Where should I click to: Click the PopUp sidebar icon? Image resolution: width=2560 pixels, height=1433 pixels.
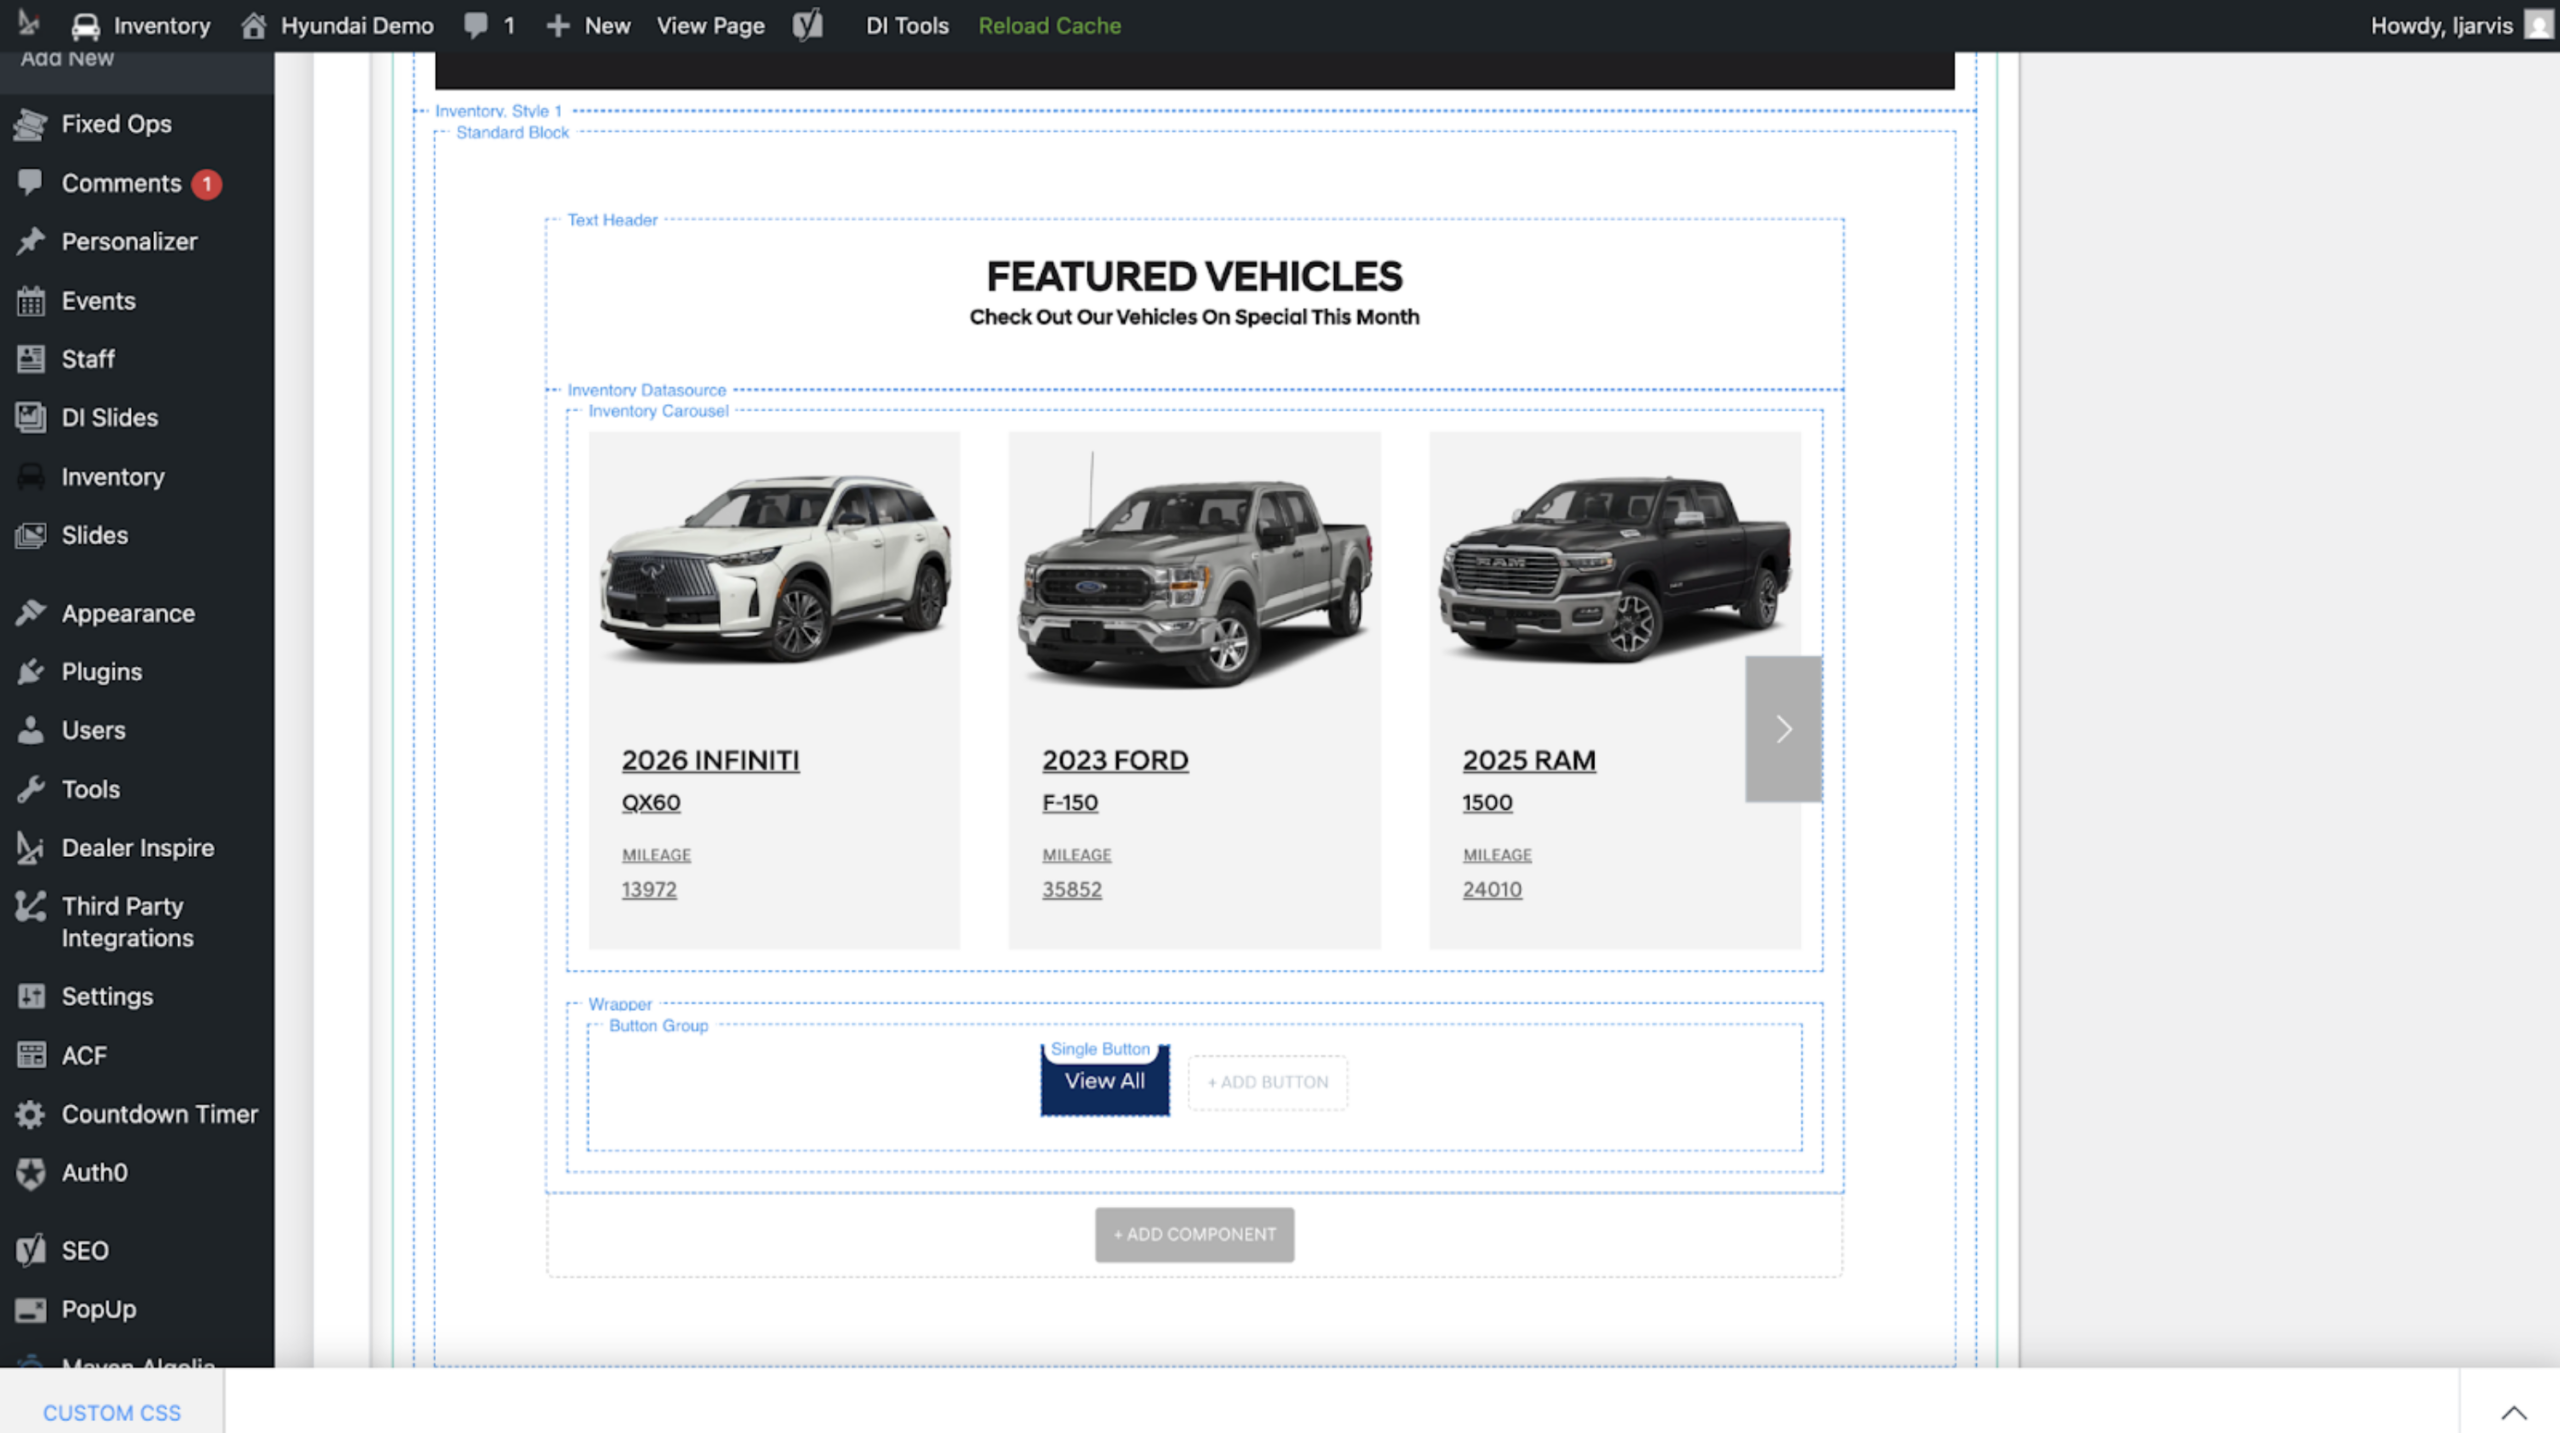tap(30, 1309)
